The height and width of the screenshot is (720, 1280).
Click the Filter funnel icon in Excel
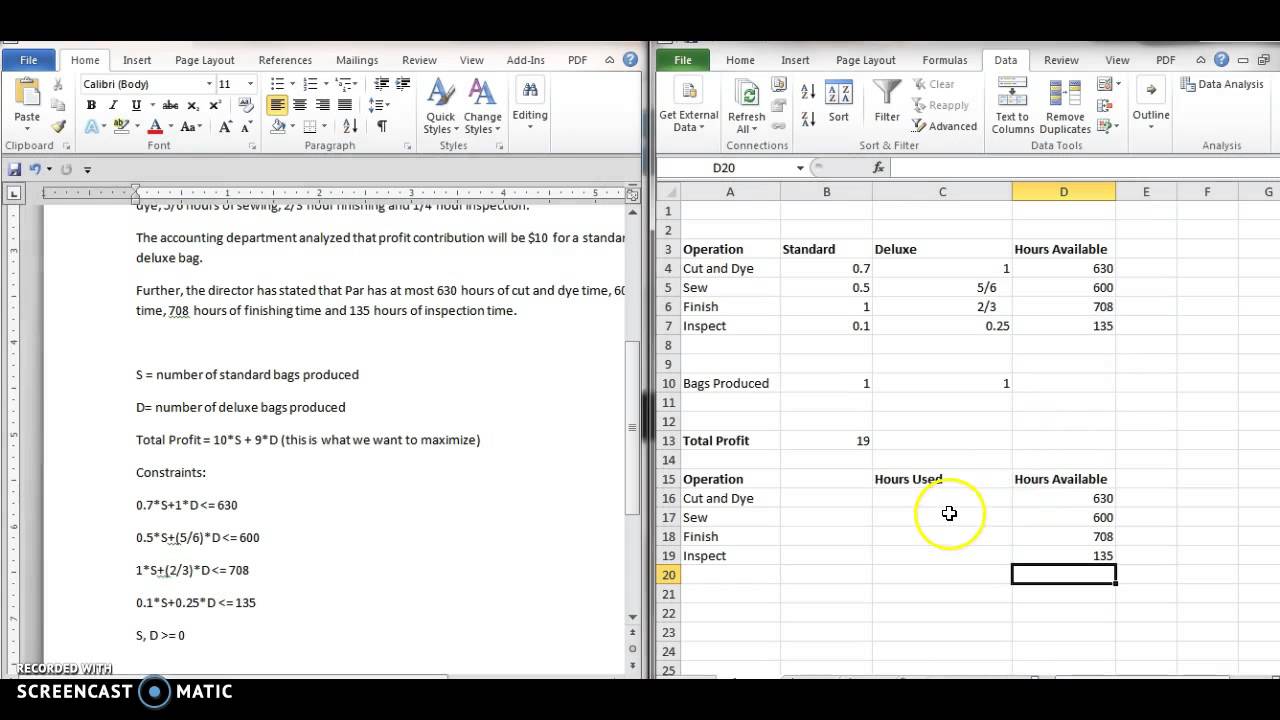pos(887,101)
